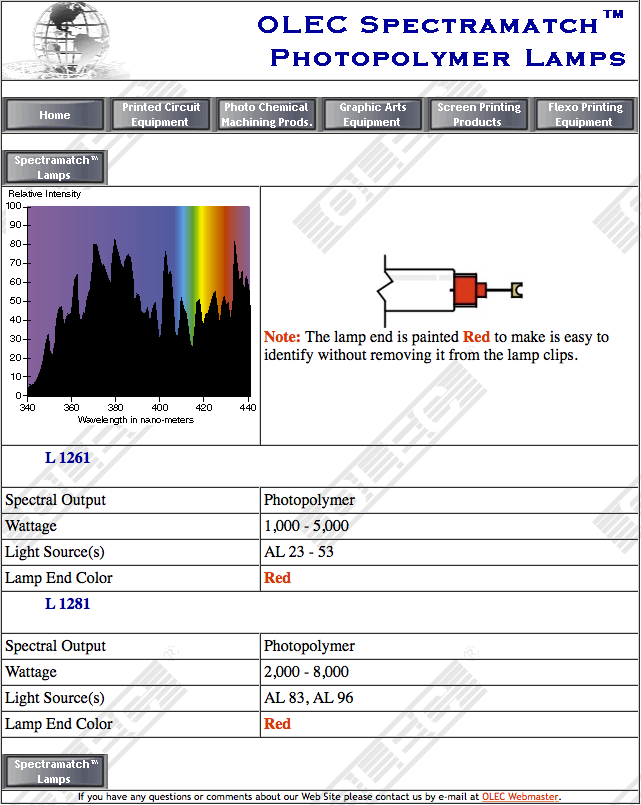Image resolution: width=641 pixels, height=805 pixels.
Task: Click the Red value in L 1261 table
Action: [277, 578]
